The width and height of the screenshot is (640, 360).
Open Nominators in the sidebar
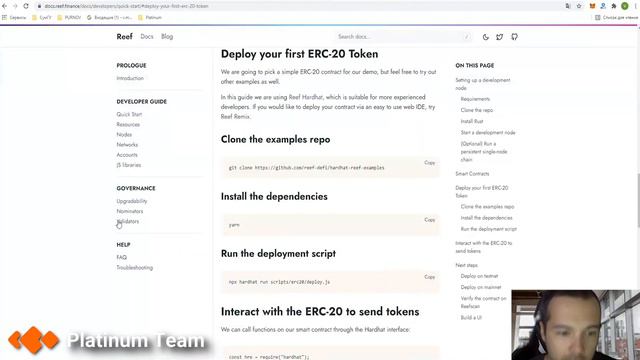[x=130, y=211]
